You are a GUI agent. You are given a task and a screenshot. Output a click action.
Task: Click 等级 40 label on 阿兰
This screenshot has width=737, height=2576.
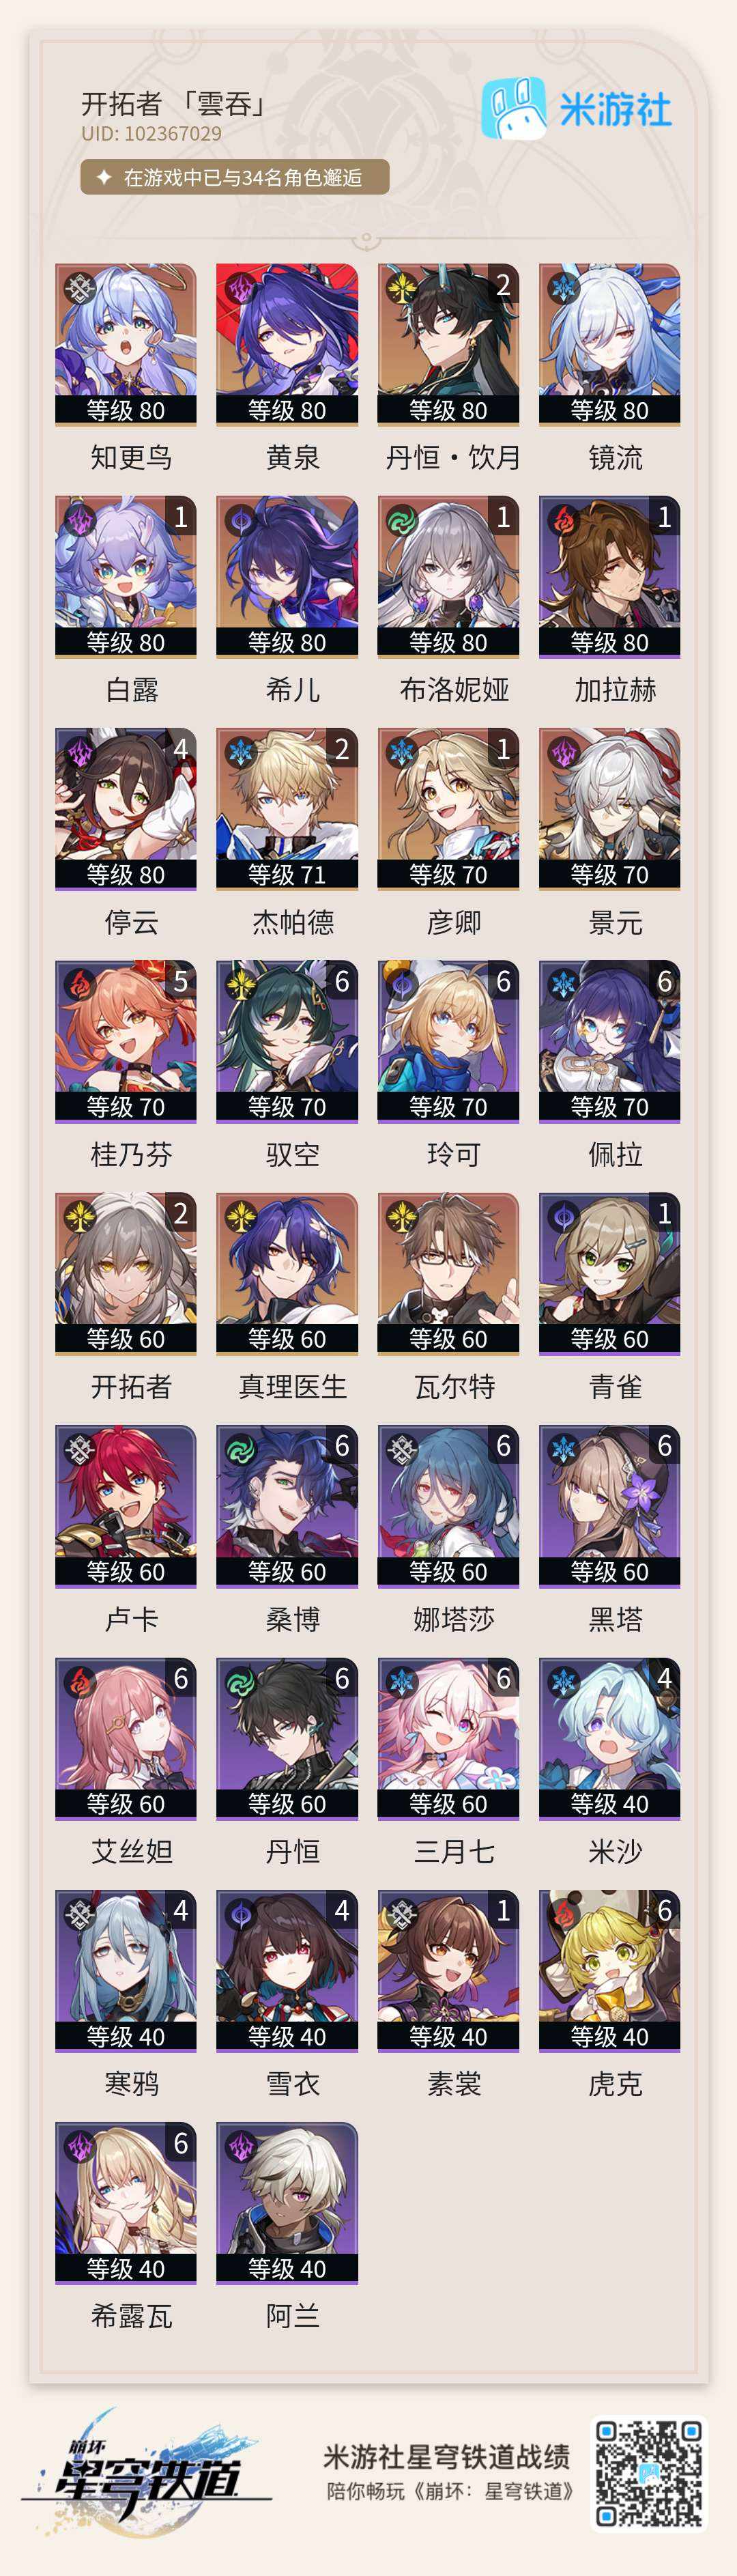point(287,2269)
